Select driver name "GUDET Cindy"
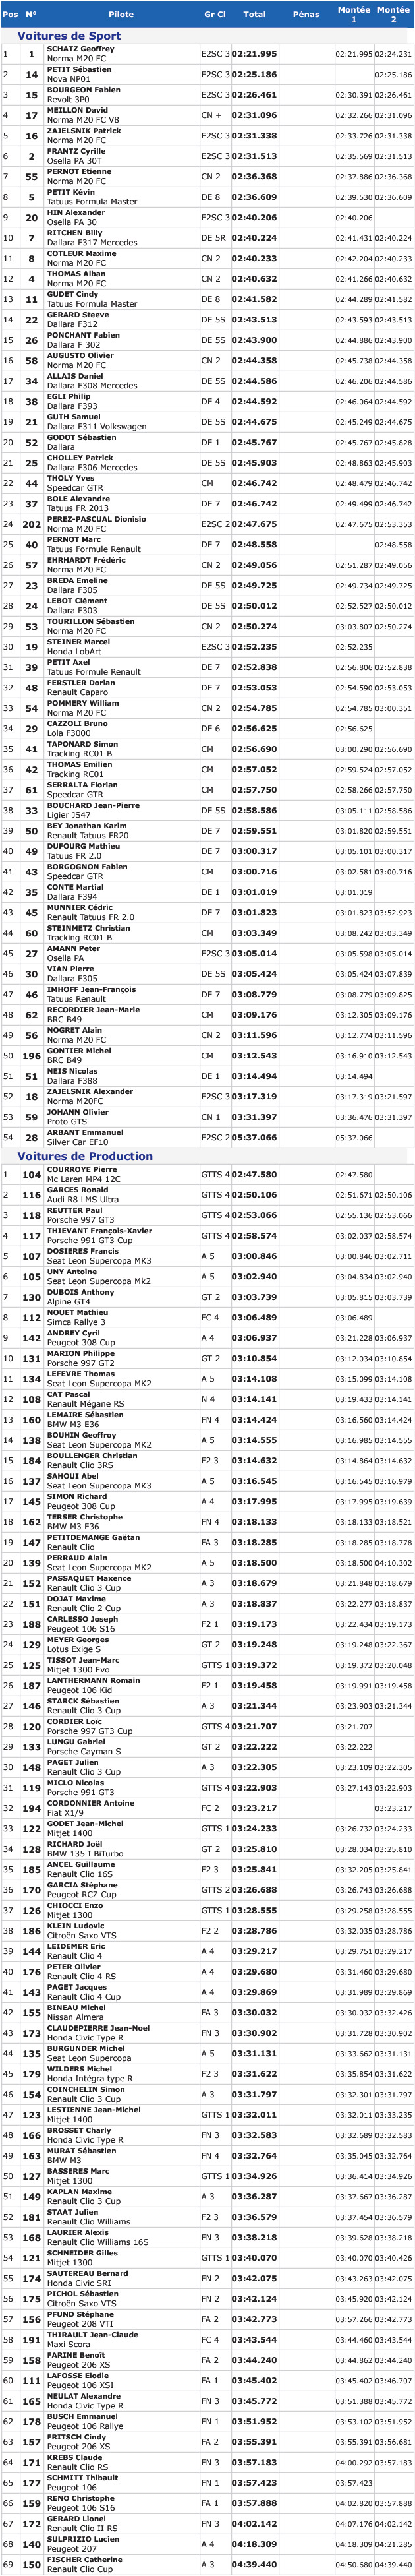Screen dimensions: 415x2576 click(x=73, y=295)
